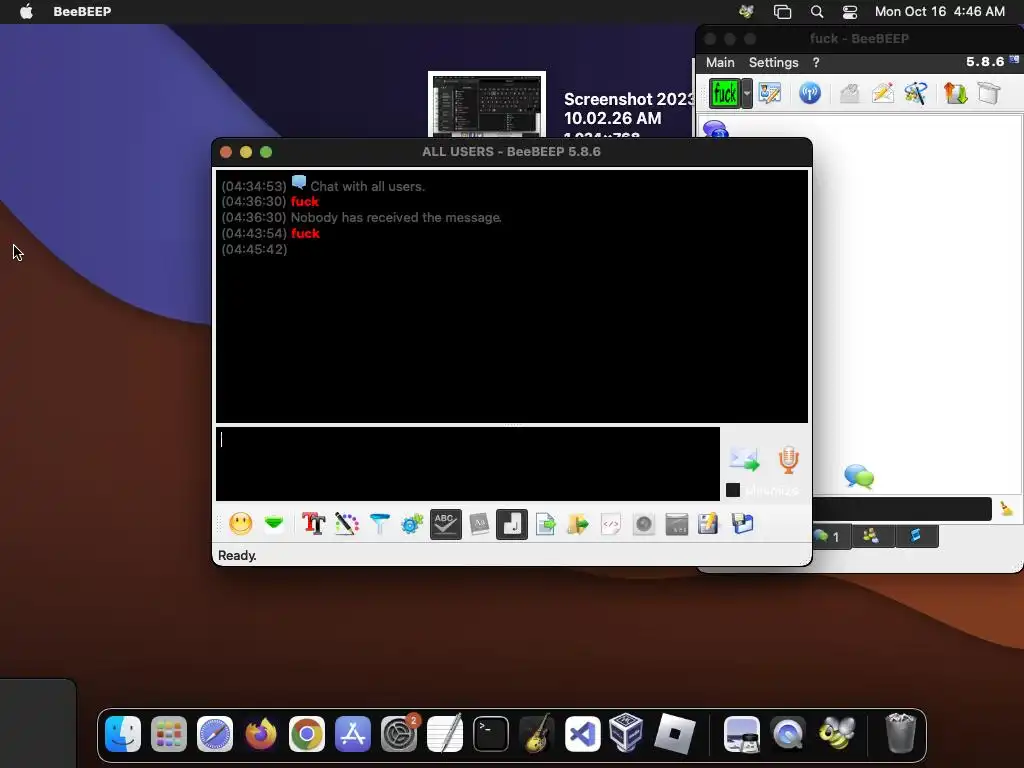Click the 'Chat with all users.' line

pyautogui.click(x=367, y=186)
